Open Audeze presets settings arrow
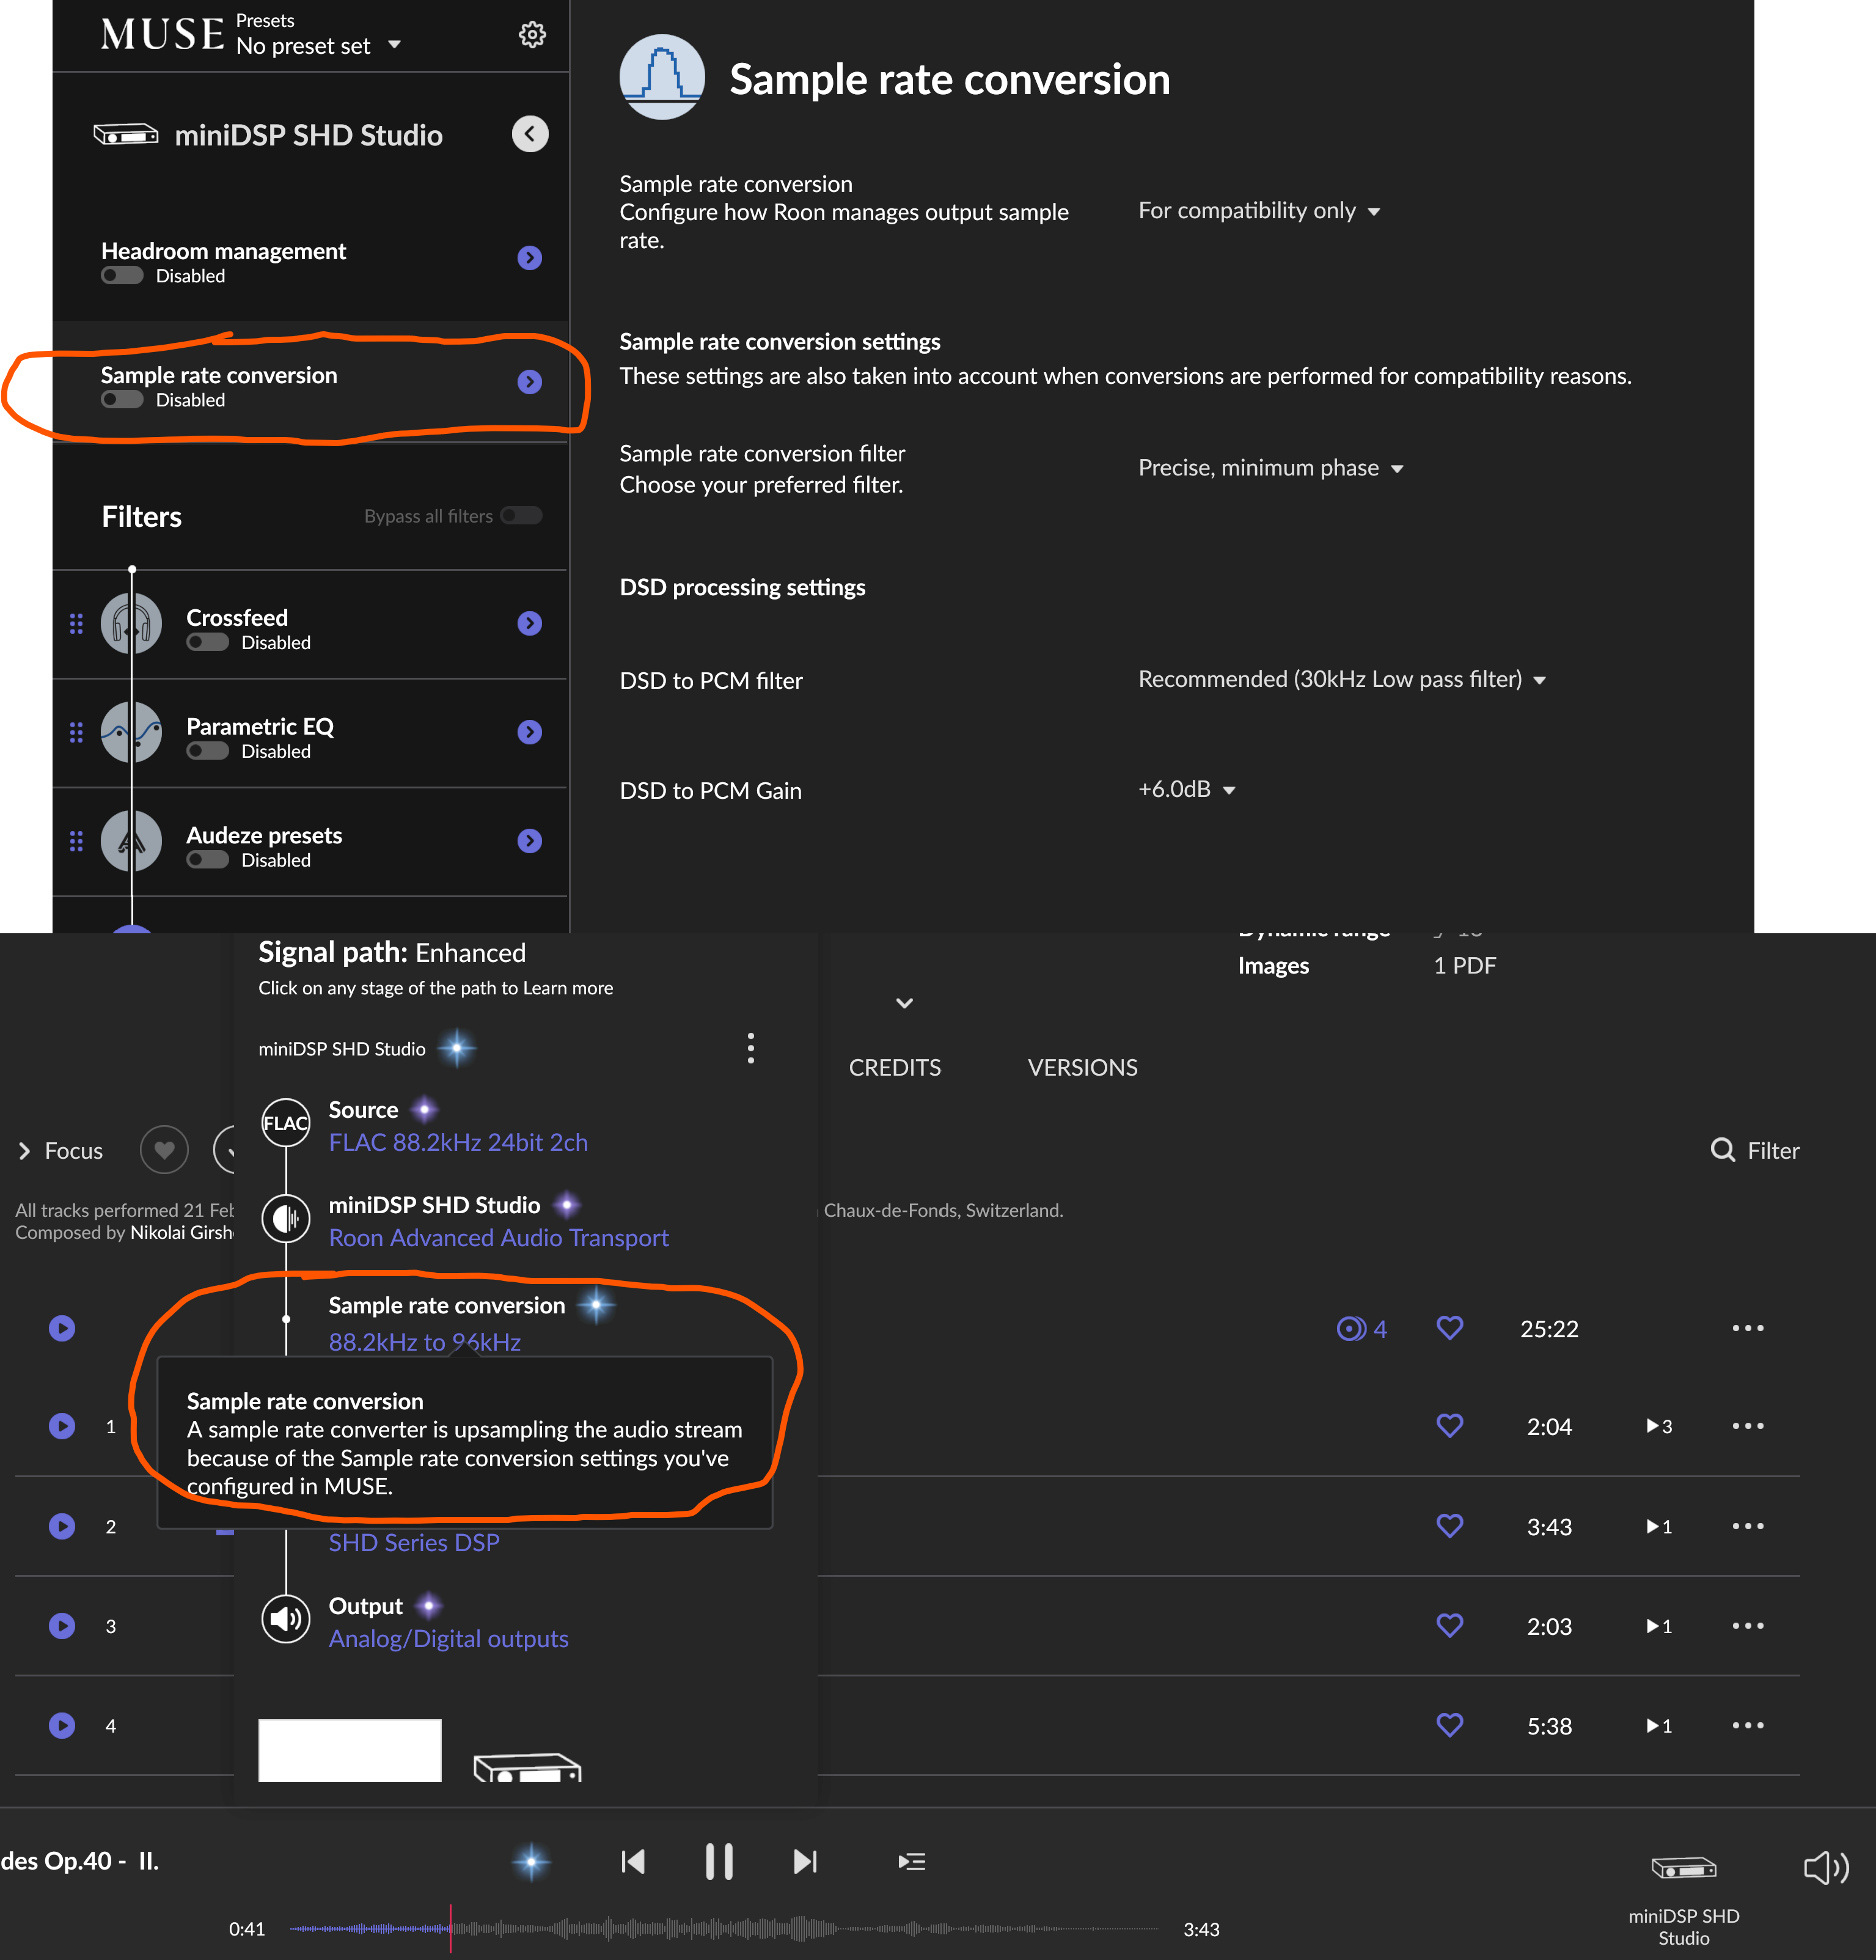Viewport: 1876px width, 1960px height. (530, 842)
